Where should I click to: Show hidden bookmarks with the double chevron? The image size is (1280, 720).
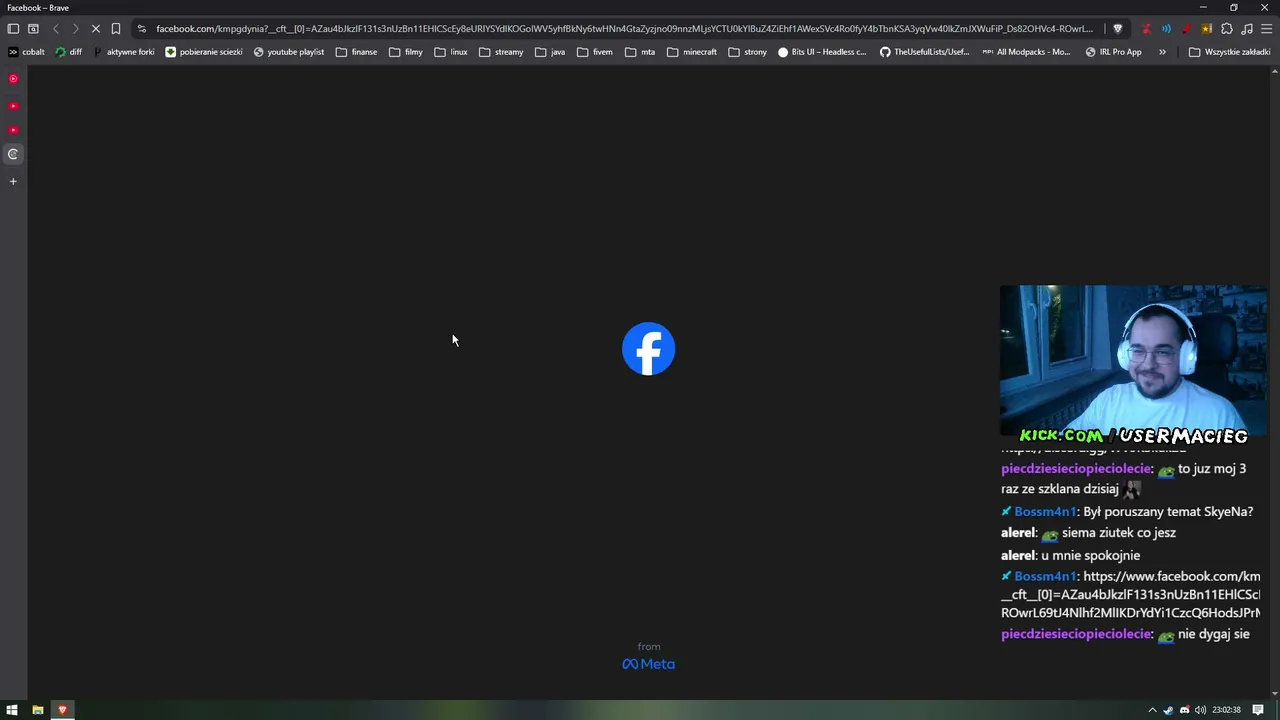click(1162, 52)
